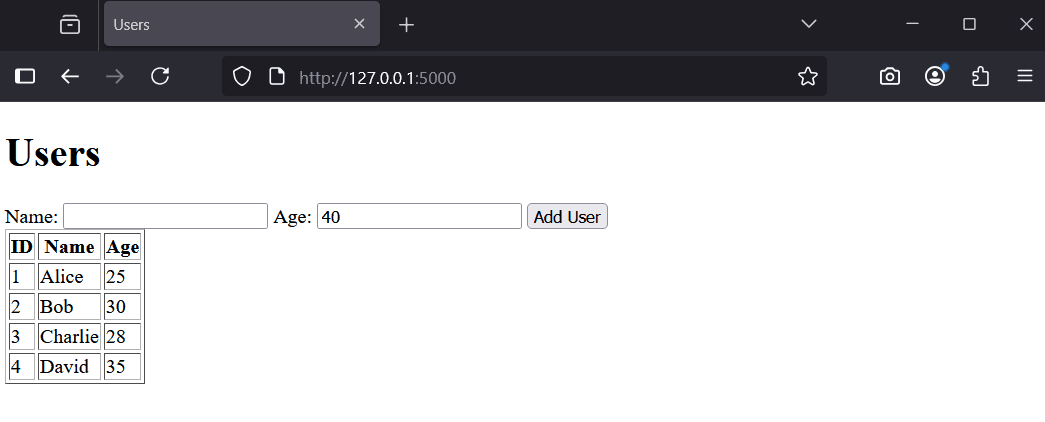Click the Add User button
Viewport: 1045px width, 422px height.
click(x=567, y=216)
